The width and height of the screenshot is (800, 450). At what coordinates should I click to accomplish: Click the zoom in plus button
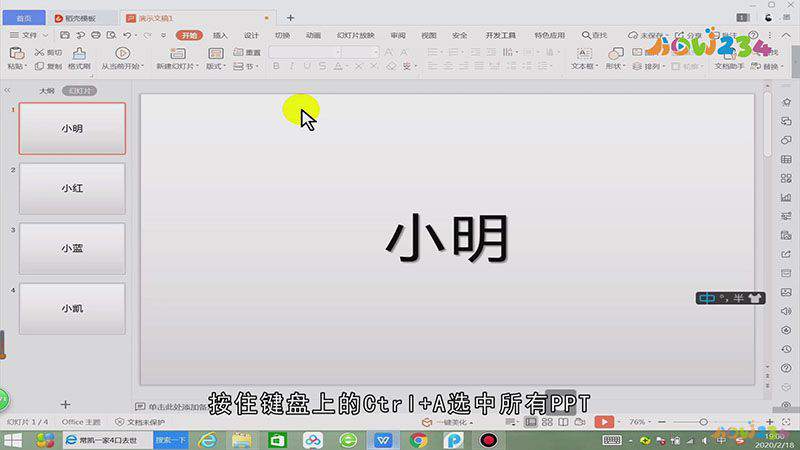coord(769,422)
